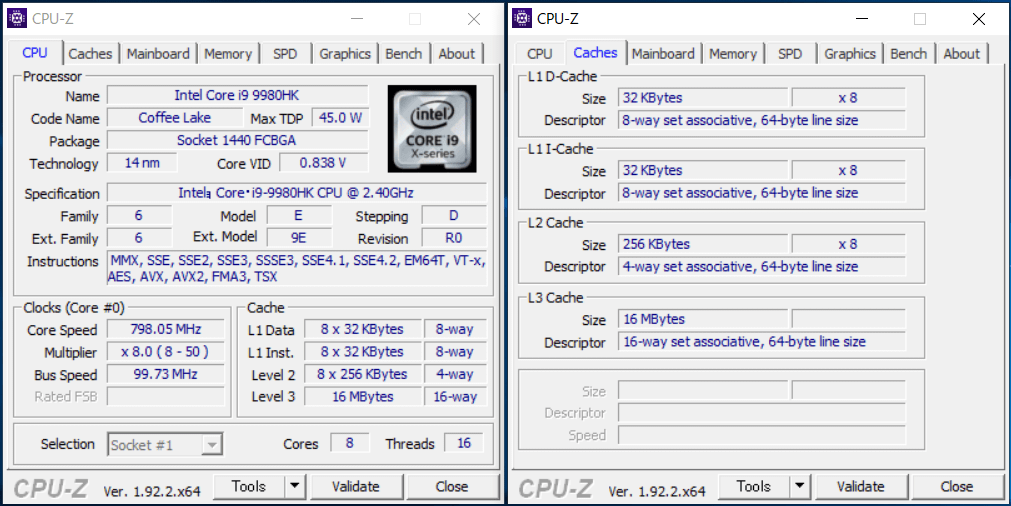The height and width of the screenshot is (506, 1011).
Task: Open Bench tab in right CPU-Z window
Action: pyautogui.click(x=908, y=54)
